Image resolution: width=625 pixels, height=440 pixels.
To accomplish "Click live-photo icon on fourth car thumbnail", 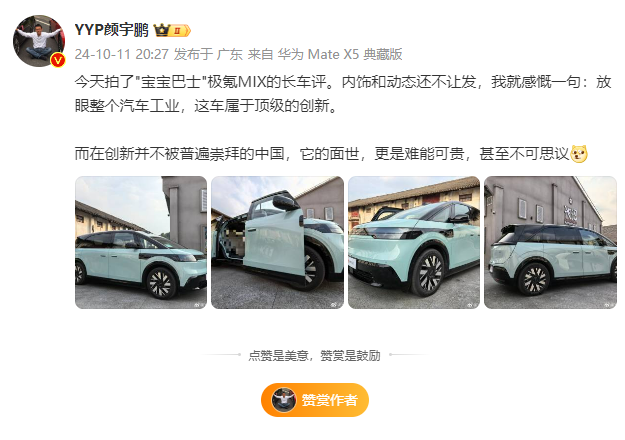I will pyautogui.click(x=607, y=304).
